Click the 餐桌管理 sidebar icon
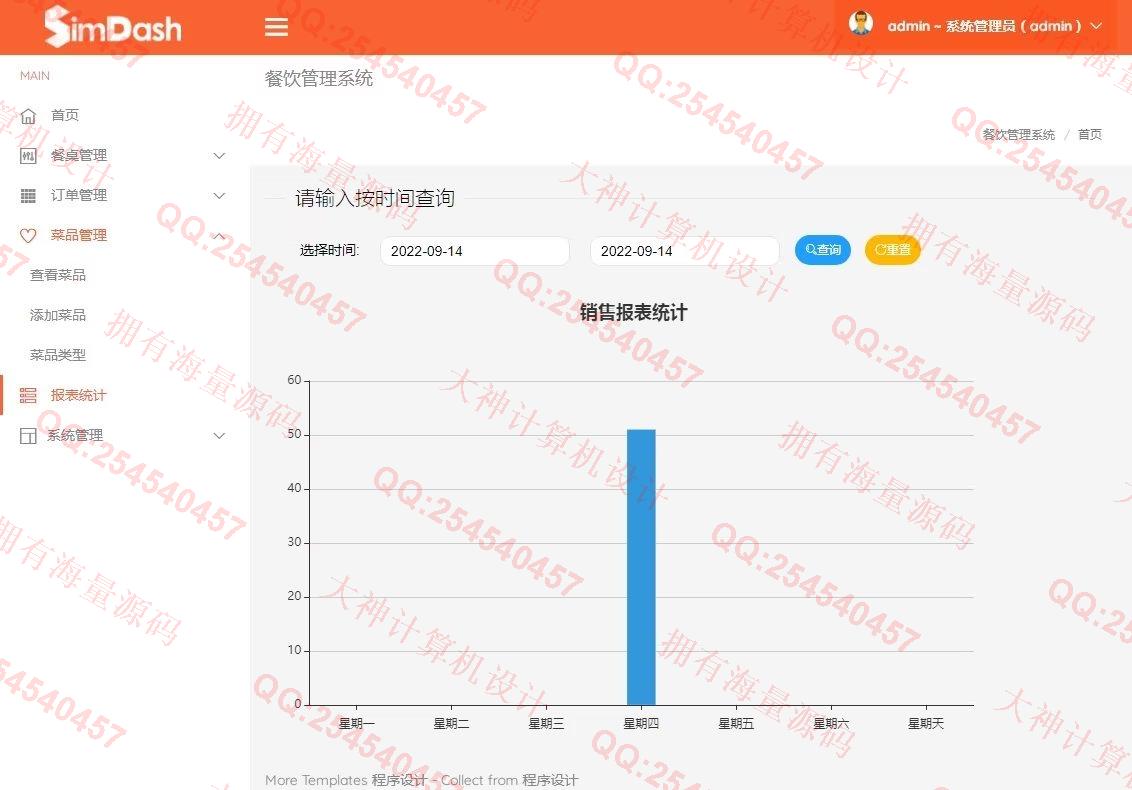 pos(28,155)
